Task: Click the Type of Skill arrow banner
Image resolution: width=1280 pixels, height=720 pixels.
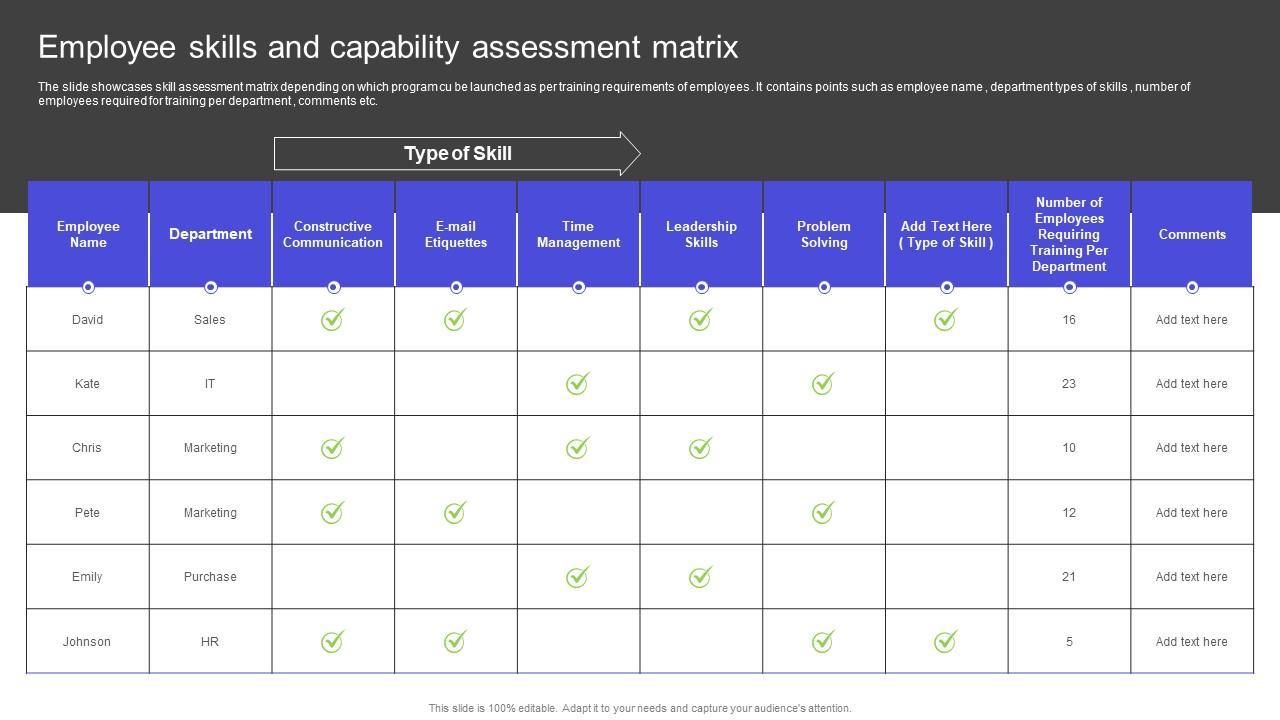Action: 457,154
